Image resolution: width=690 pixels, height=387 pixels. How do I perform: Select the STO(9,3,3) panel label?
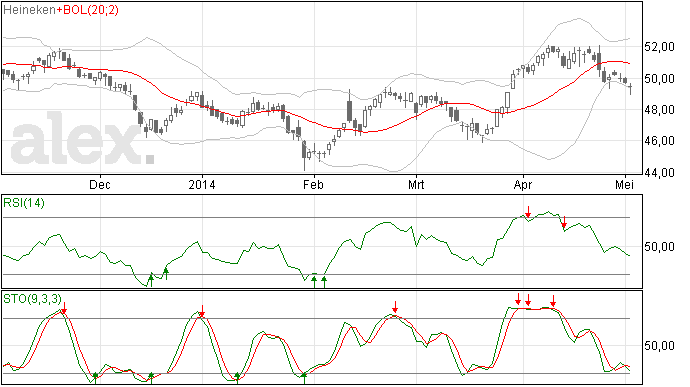[33, 299]
